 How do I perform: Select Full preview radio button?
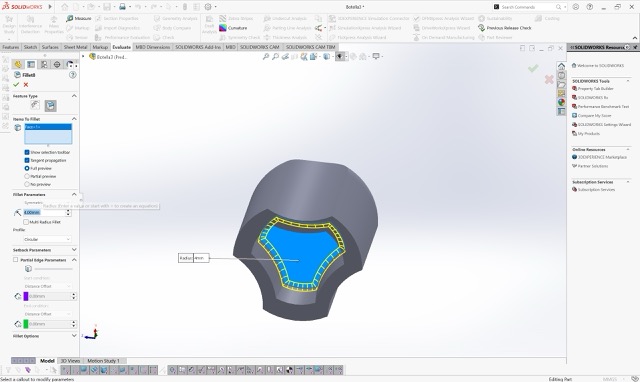pos(27,168)
